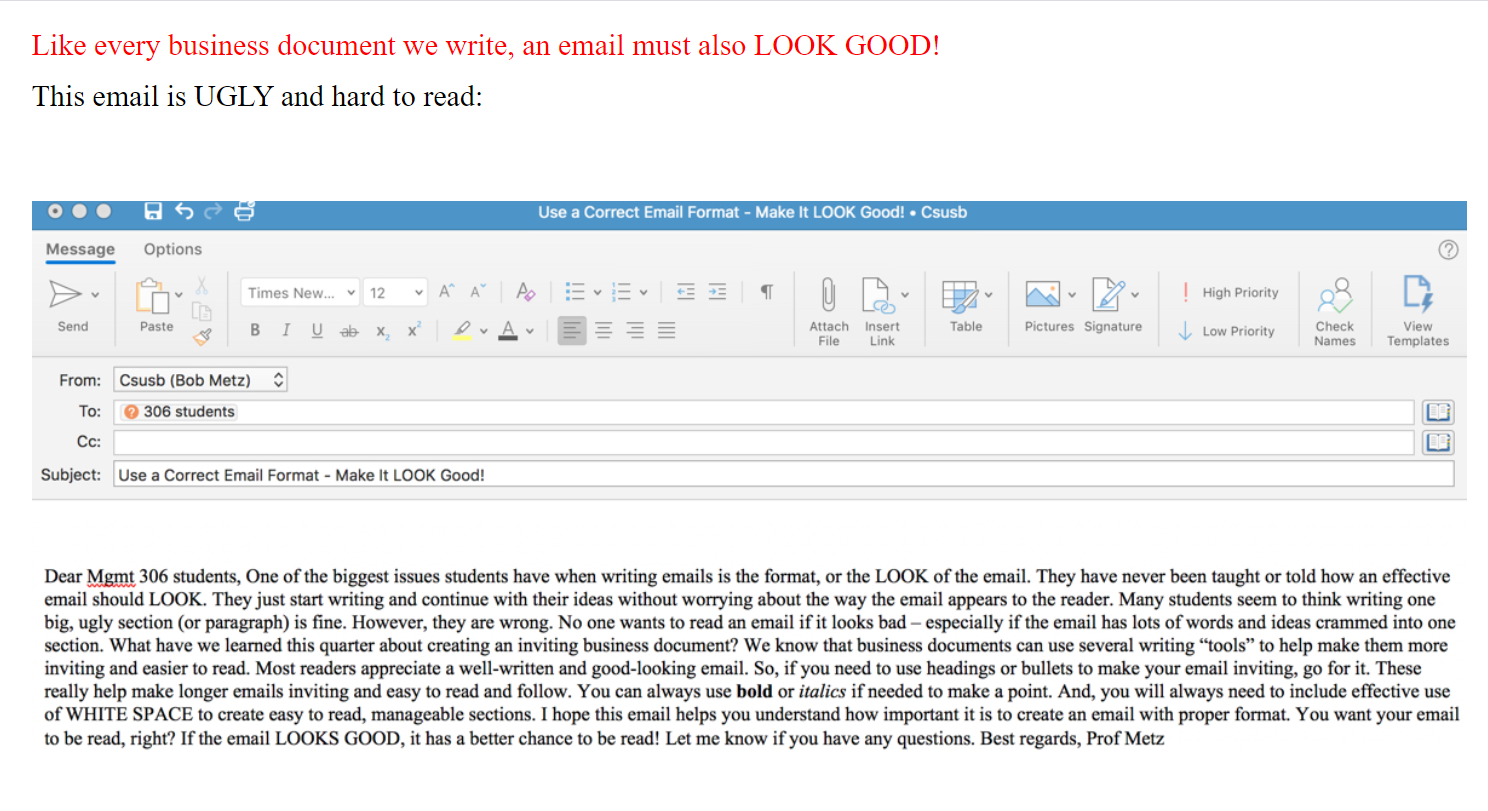Toggle Underline formatting
Screen dimensions: 1488x811
(317, 331)
